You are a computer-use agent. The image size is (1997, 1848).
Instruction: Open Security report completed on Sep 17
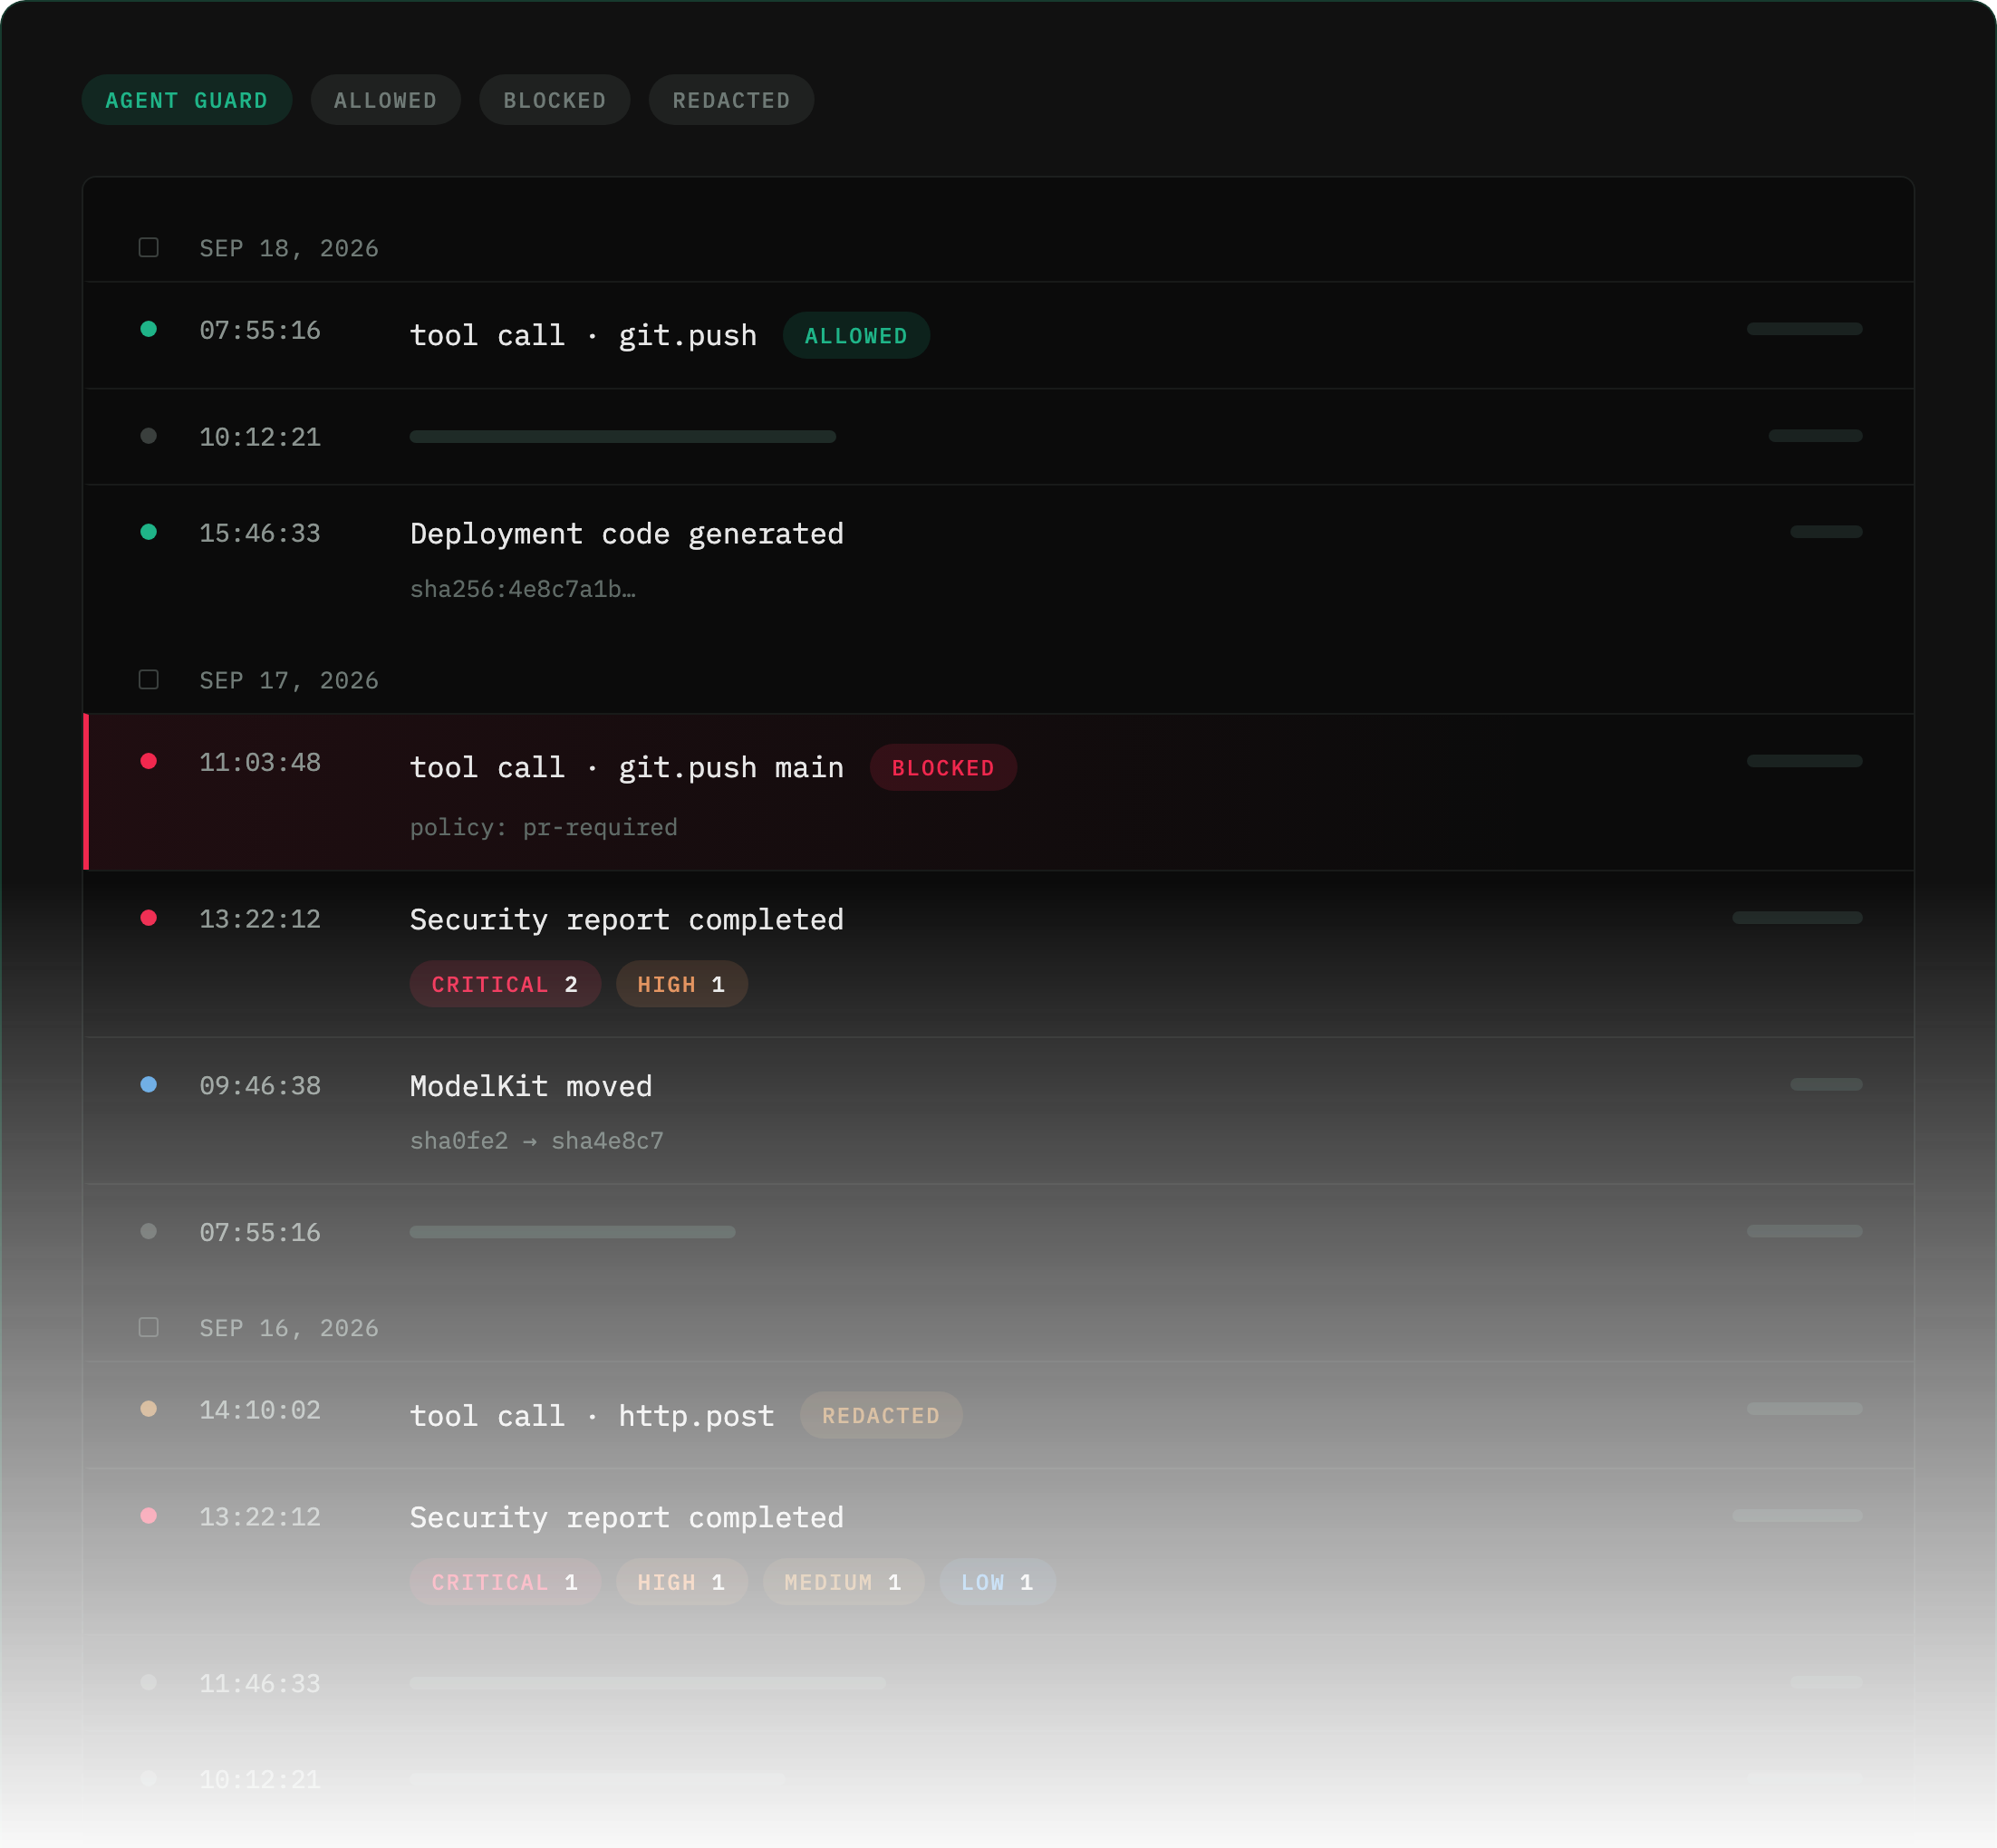627,920
